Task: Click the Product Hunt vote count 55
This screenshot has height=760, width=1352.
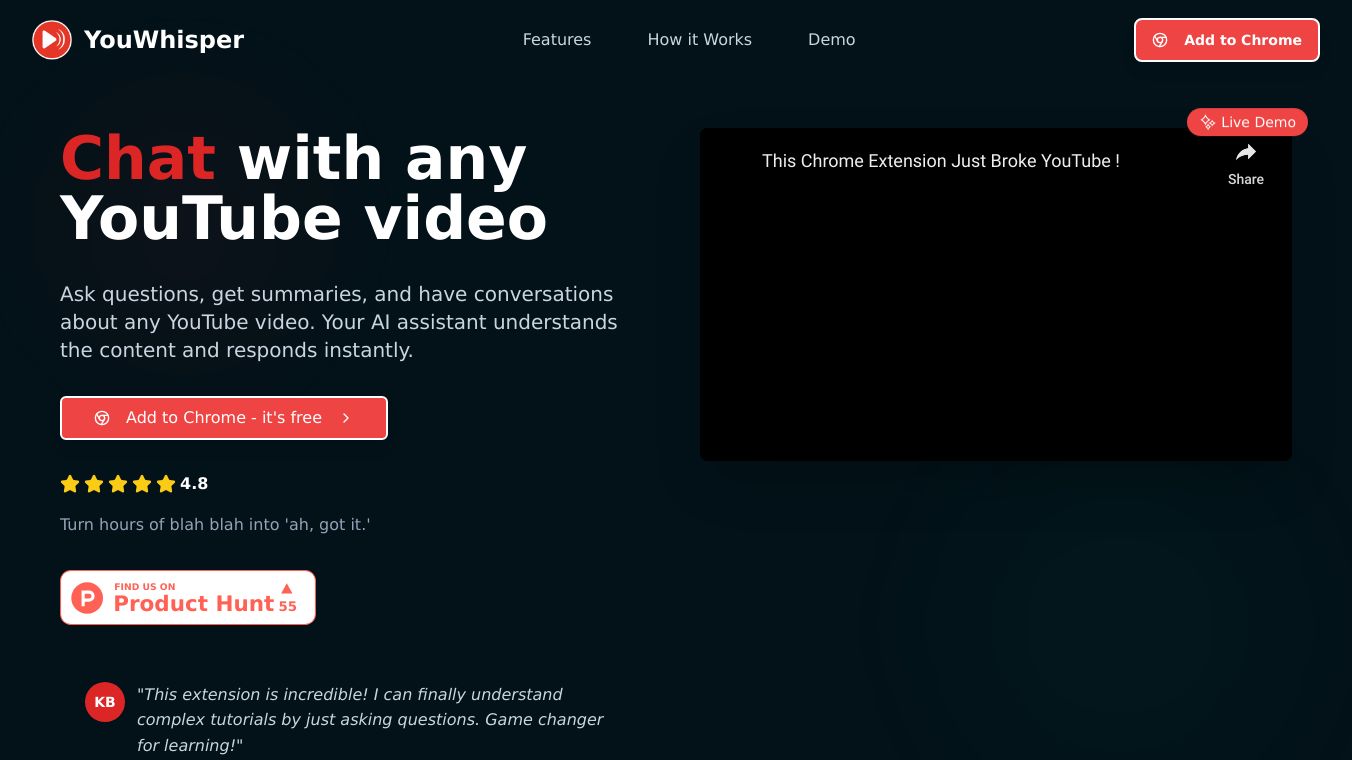Action: (288, 606)
